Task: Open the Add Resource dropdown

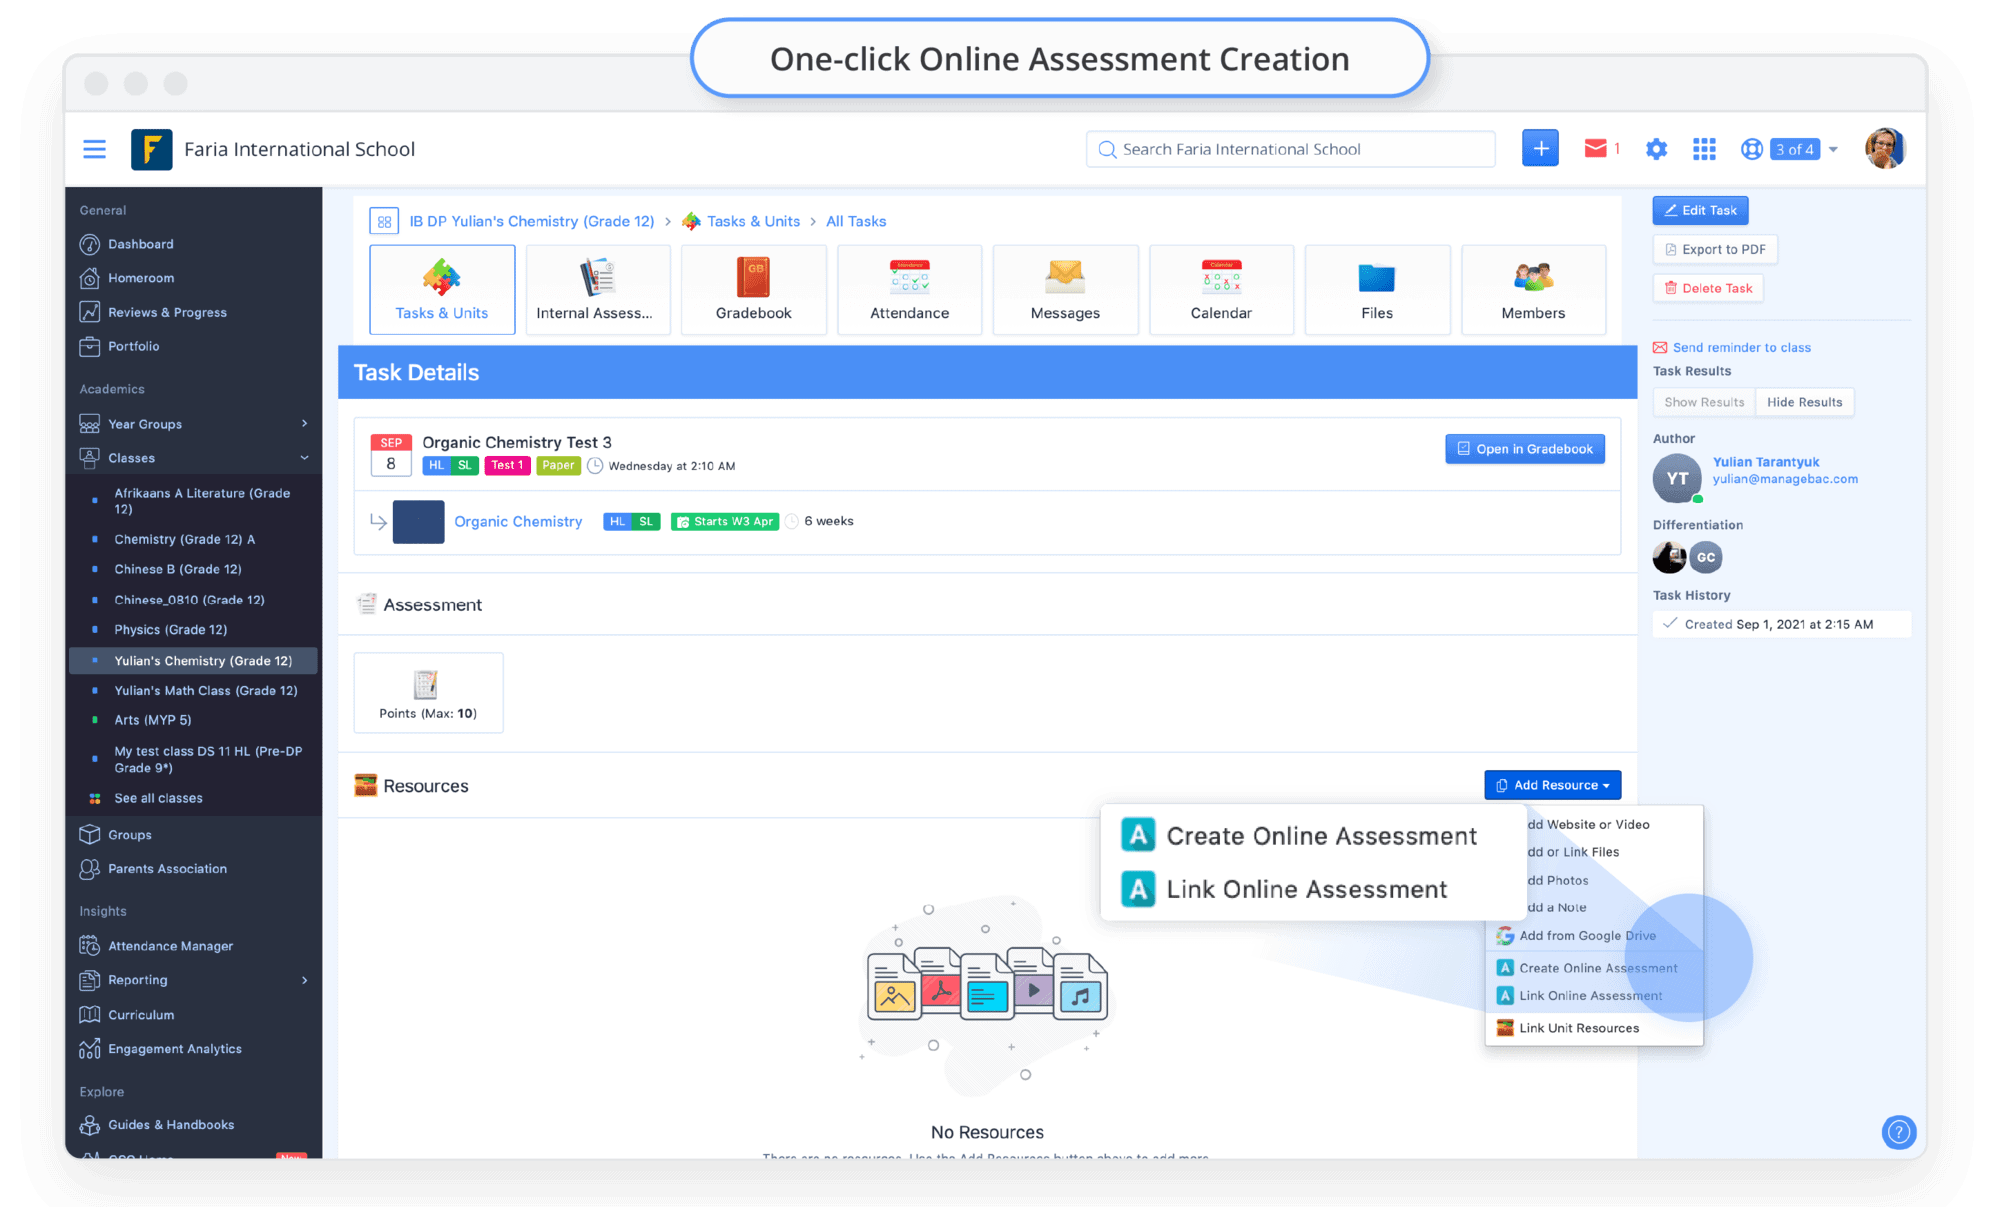Action: (x=1553, y=785)
